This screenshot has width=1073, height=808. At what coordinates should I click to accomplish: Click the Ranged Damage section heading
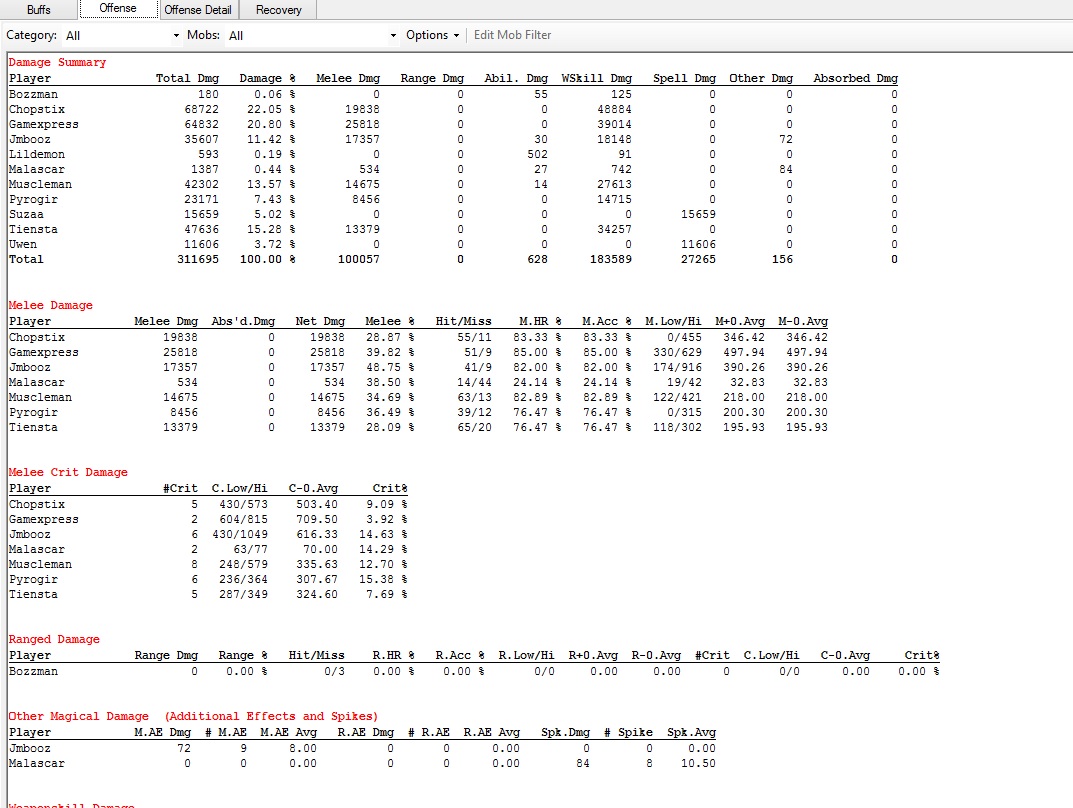(54, 639)
